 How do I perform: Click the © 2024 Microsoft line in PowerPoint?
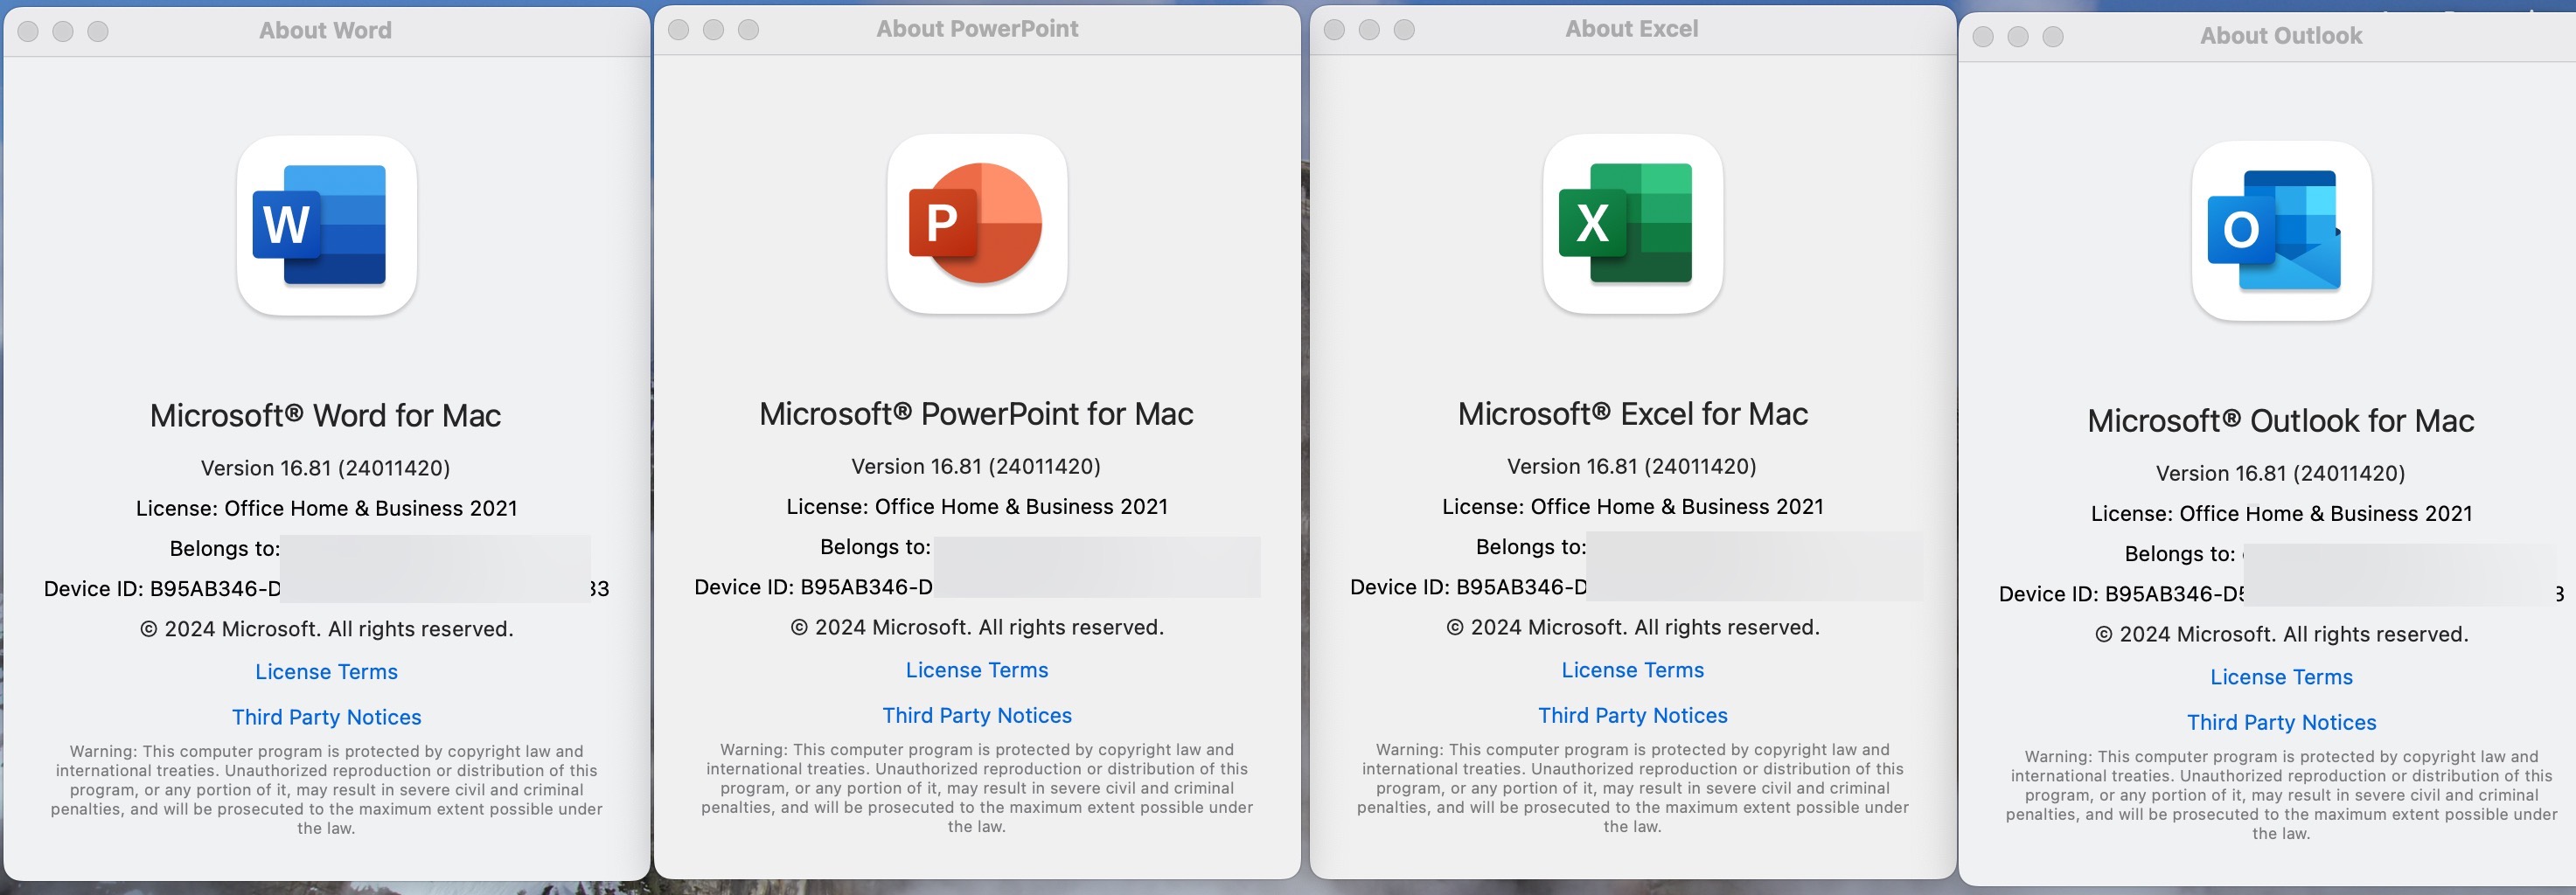coord(977,627)
